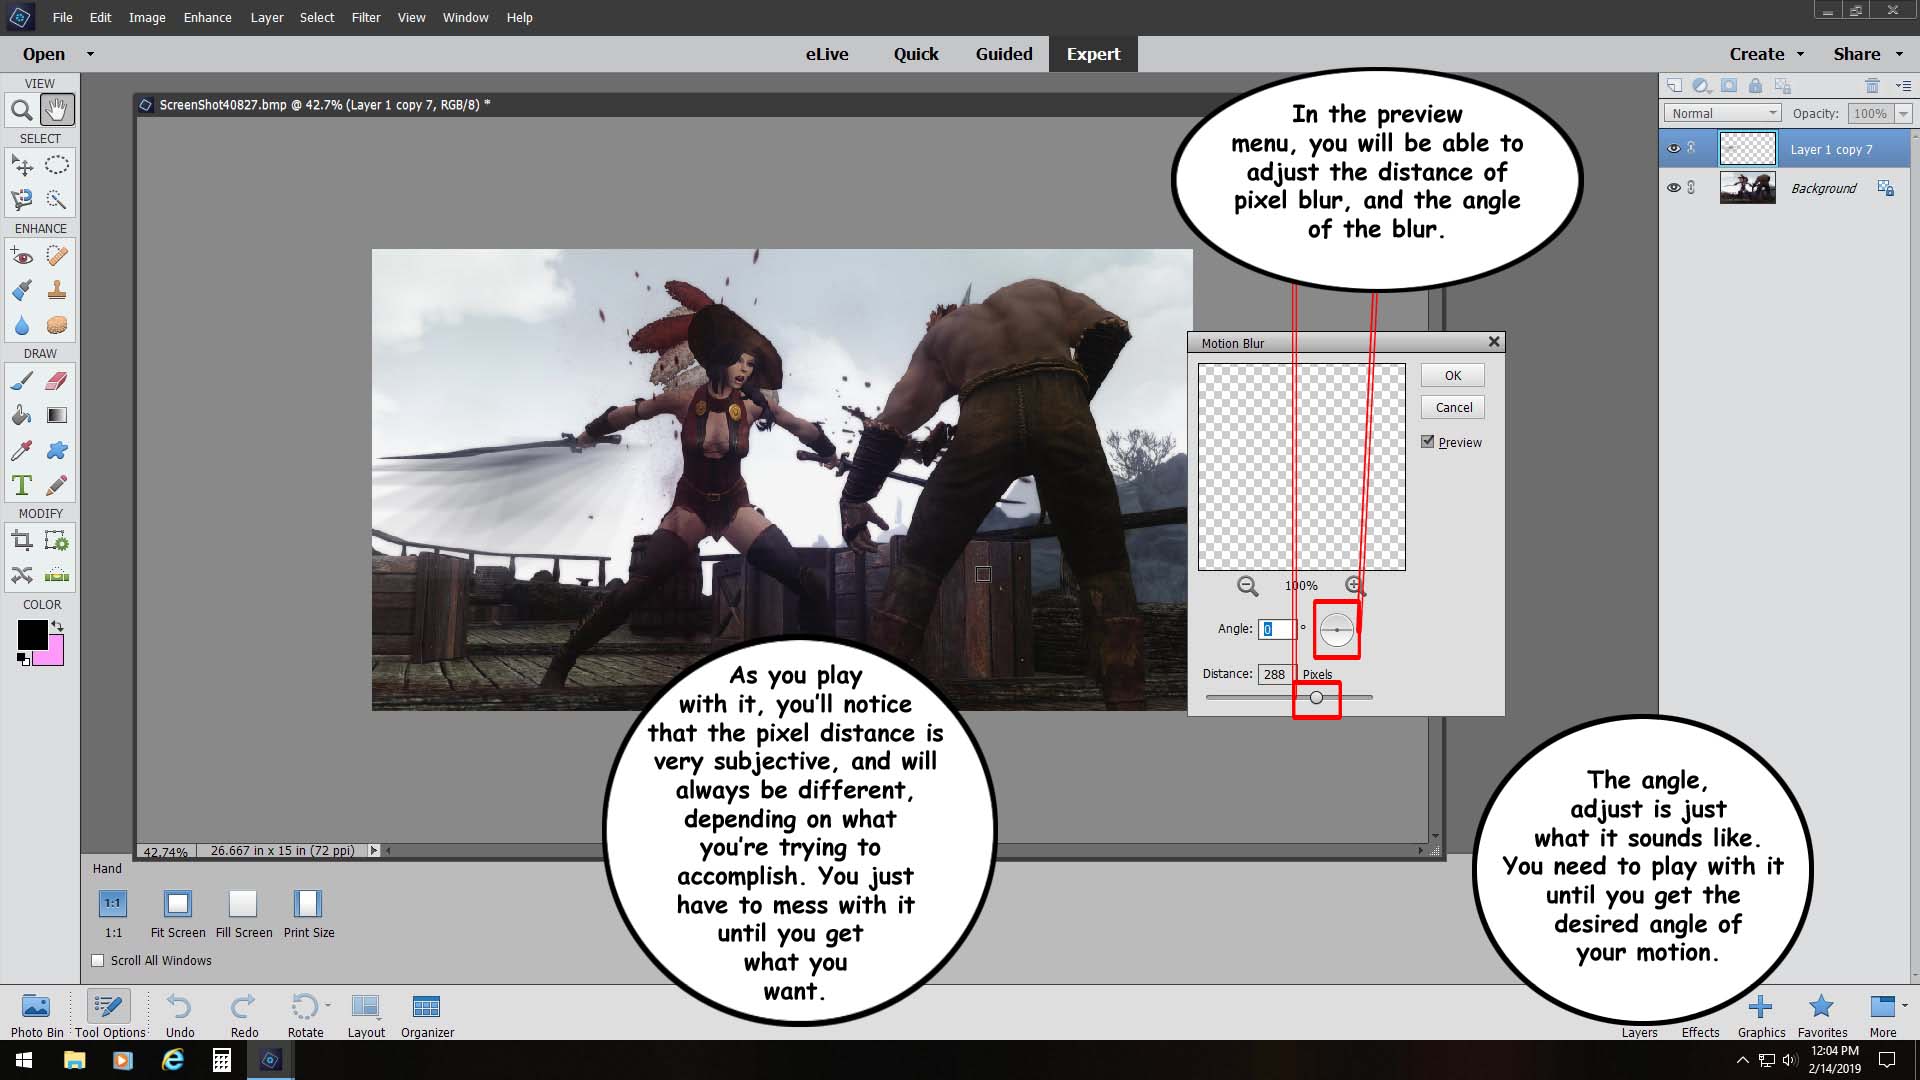Select the Eraser tool
Viewport: 1920px width, 1080px height.
click(x=57, y=381)
